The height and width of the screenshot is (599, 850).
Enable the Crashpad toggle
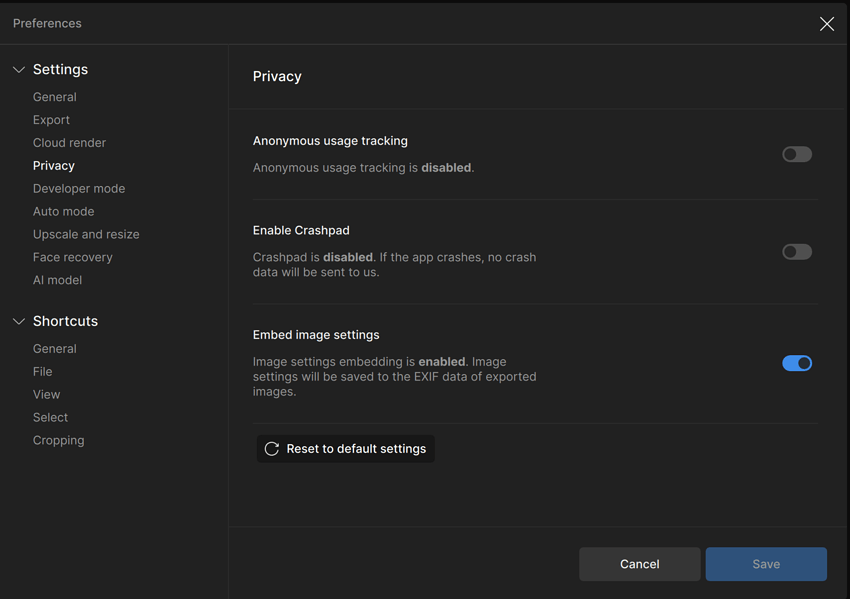click(x=797, y=251)
